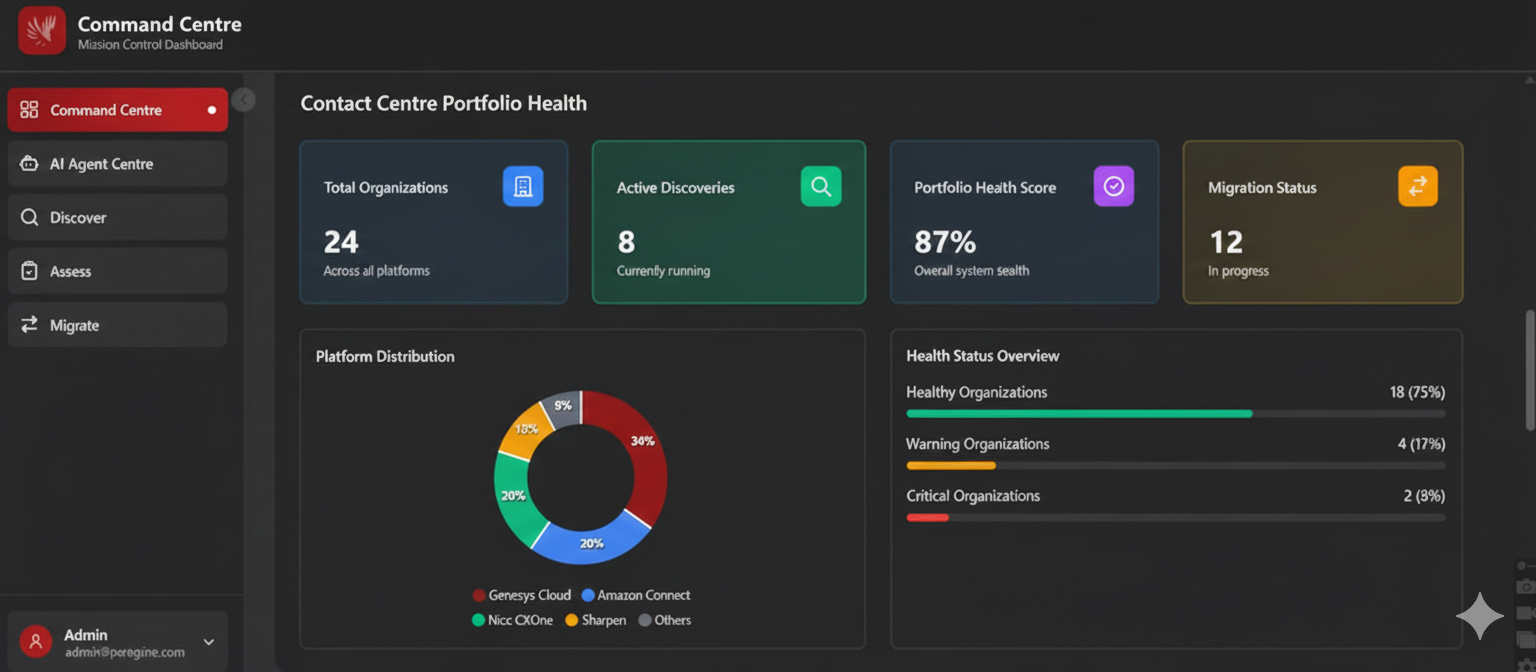1536x672 pixels.
Task: Click the building icon on Total Organizations card
Action: [524, 186]
